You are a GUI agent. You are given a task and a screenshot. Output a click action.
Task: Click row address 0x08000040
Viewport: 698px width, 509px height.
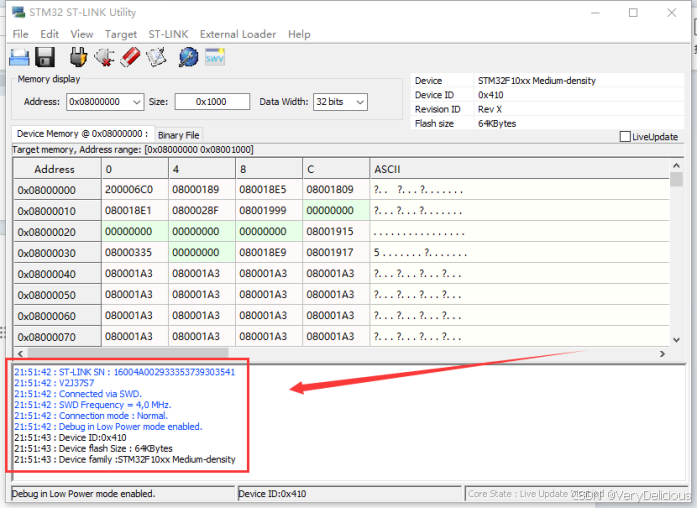[x=57, y=274]
